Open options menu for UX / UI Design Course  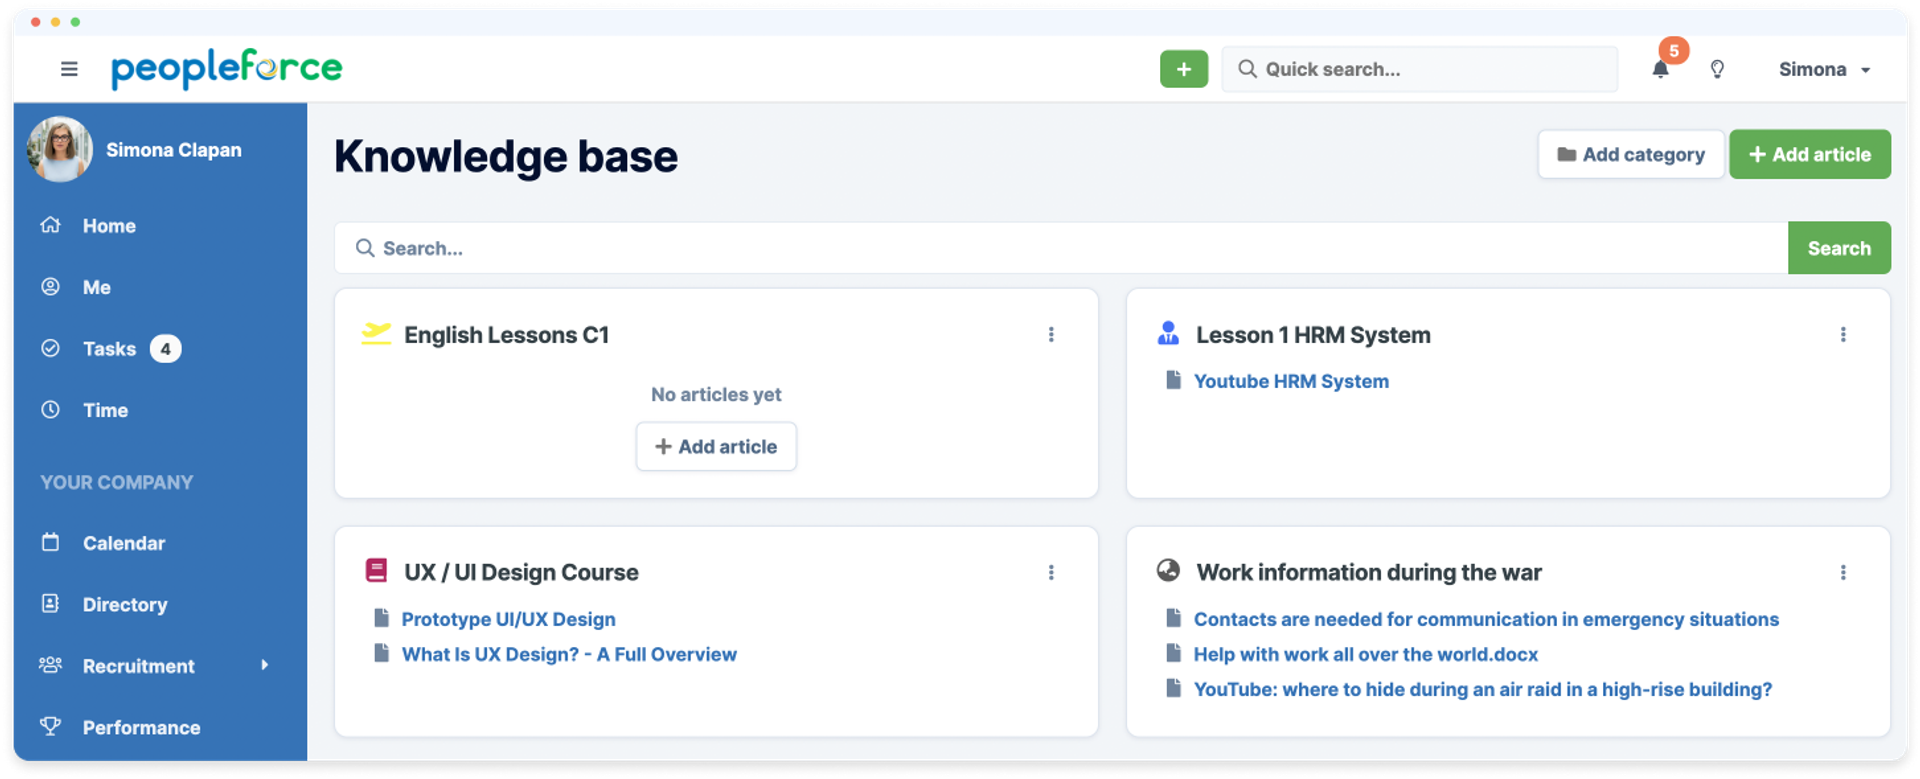coord(1051,572)
